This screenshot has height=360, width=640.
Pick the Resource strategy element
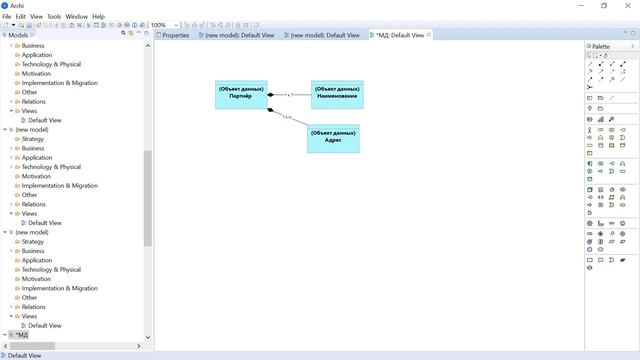coord(590,119)
